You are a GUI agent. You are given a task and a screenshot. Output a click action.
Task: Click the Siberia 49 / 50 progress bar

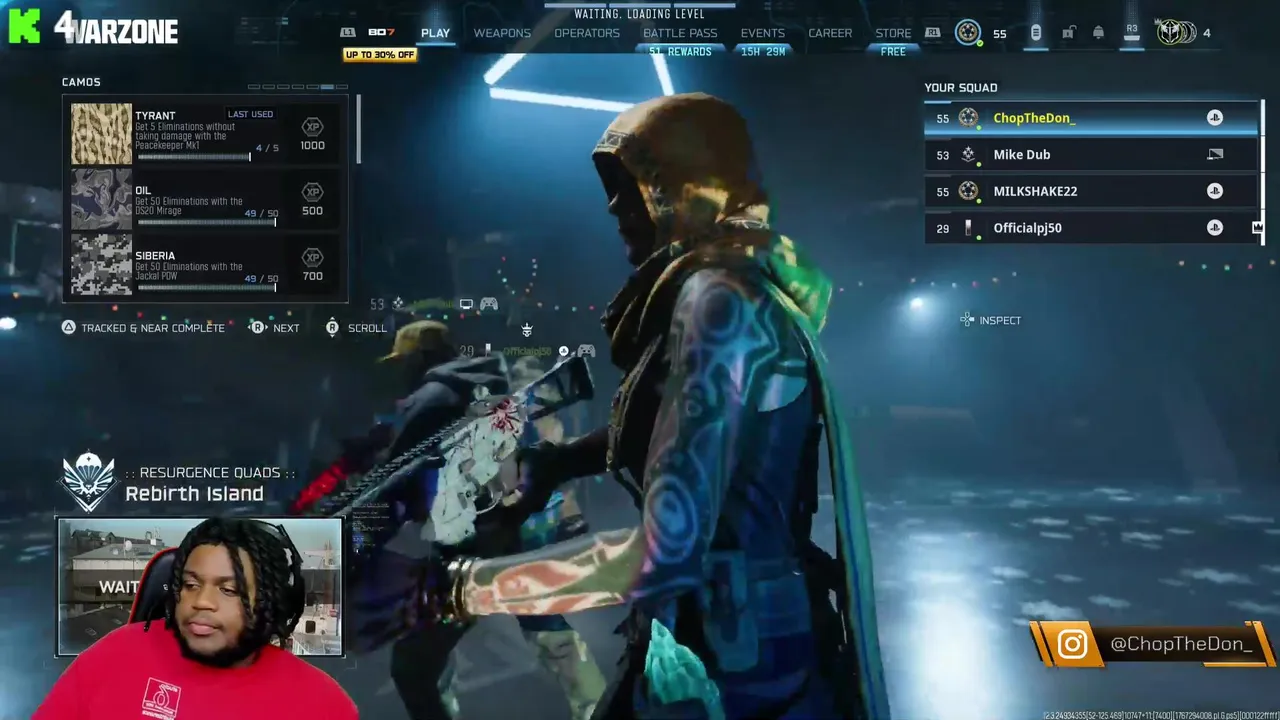click(x=206, y=288)
